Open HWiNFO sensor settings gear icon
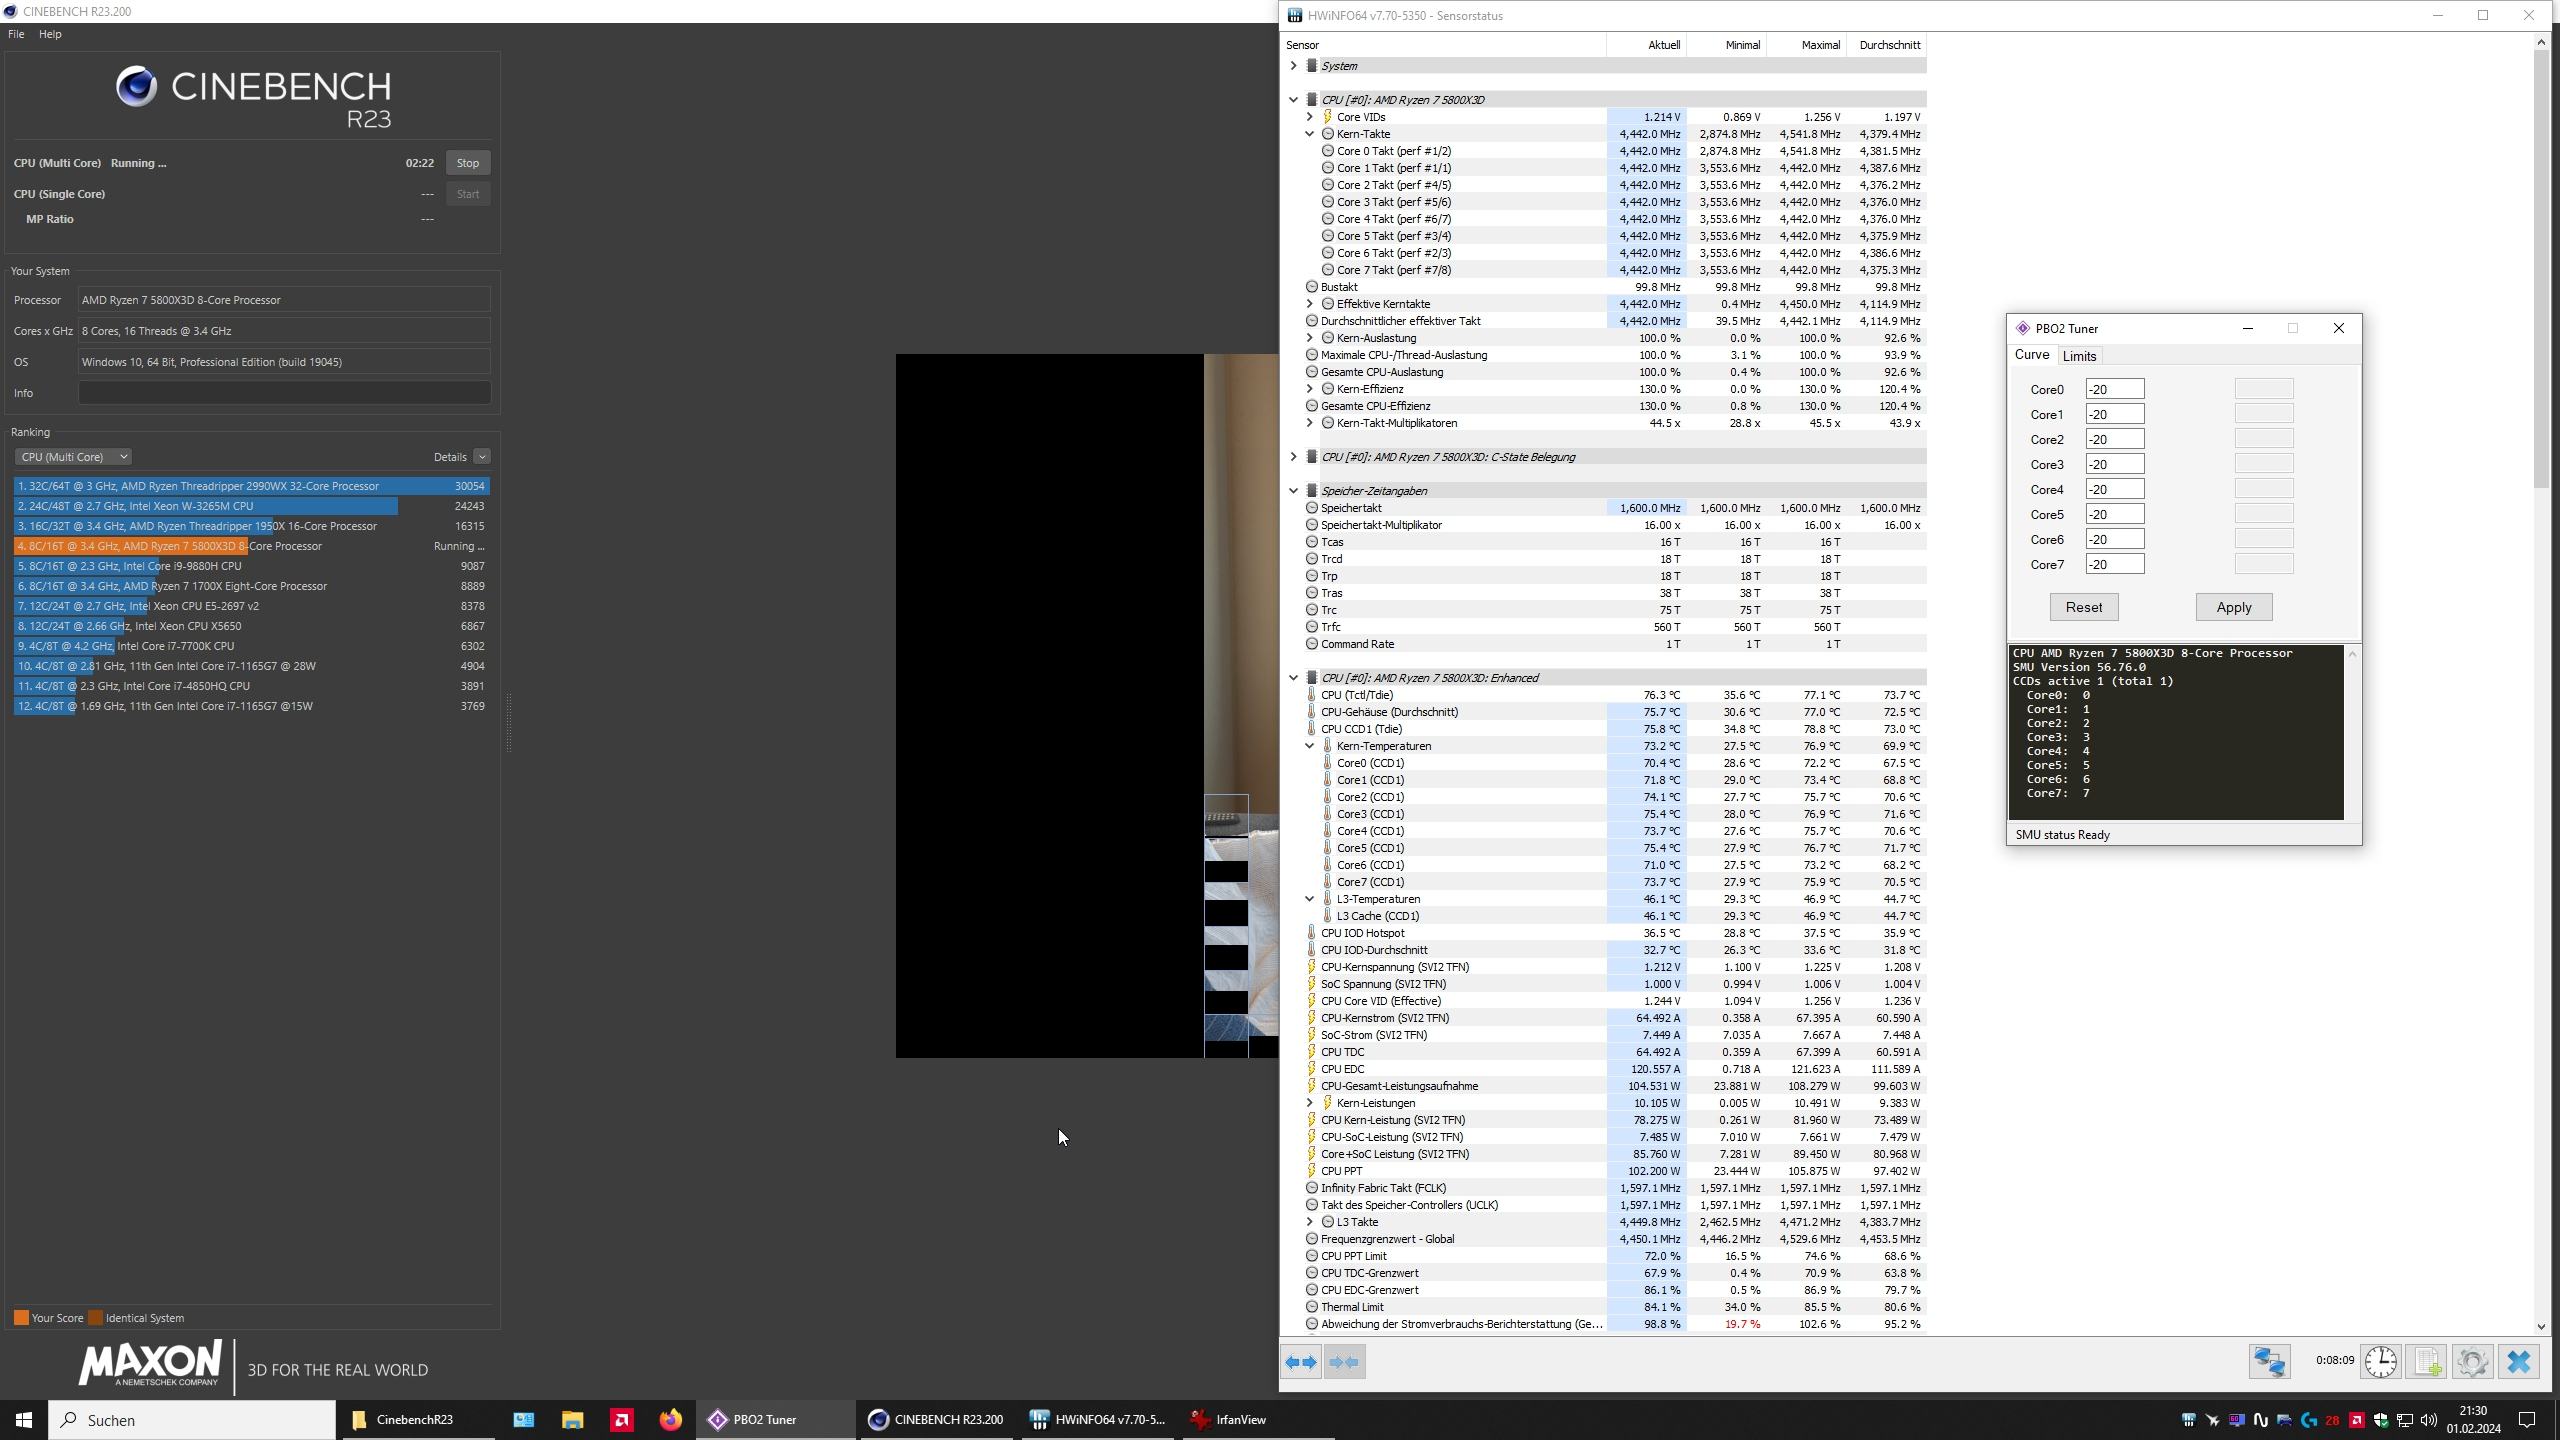This screenshot has height=1440, width=2560. (x=2472, y=1362)
